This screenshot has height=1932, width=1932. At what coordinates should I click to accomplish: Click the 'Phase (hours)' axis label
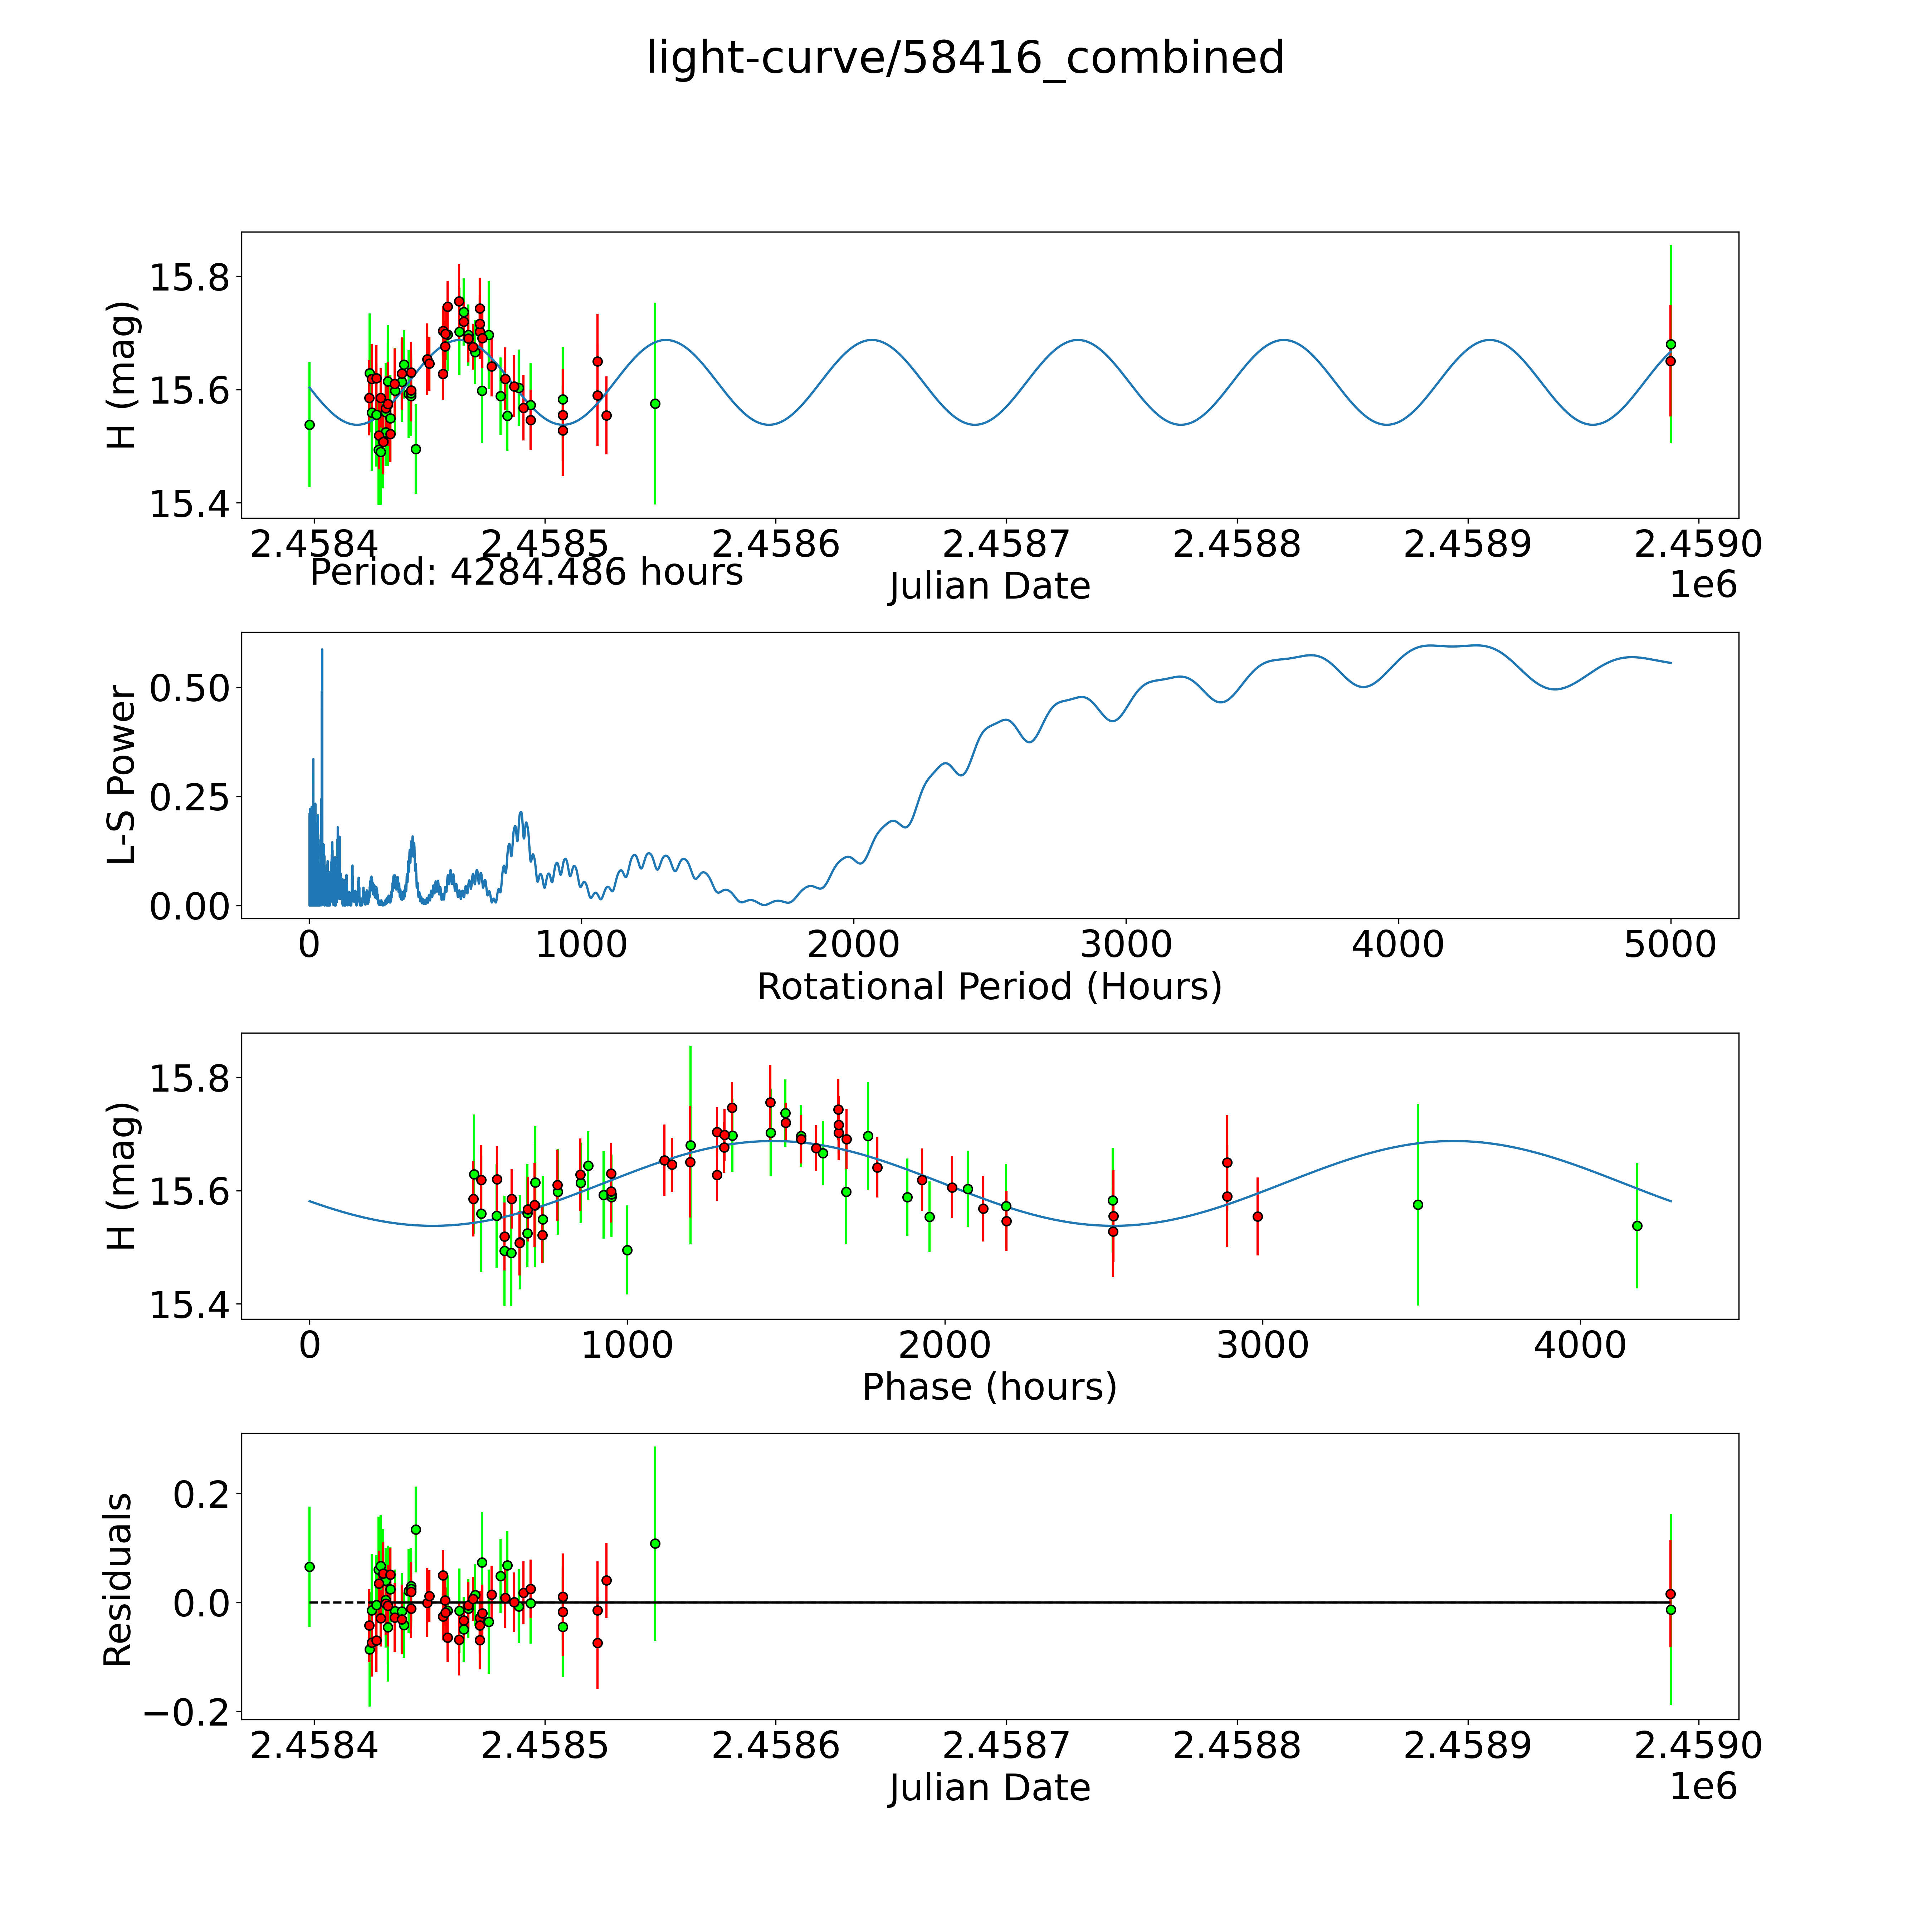[989, 1387]
